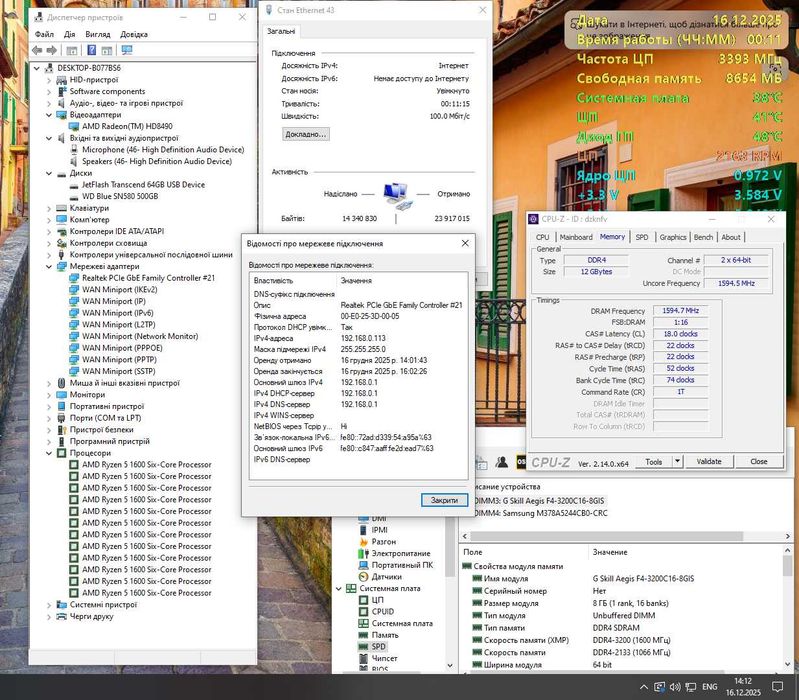Screen dimensions: 799x700
Task: Click the Датчики sensor icon in AIDA64 tree
Action: tap(363, 577)
